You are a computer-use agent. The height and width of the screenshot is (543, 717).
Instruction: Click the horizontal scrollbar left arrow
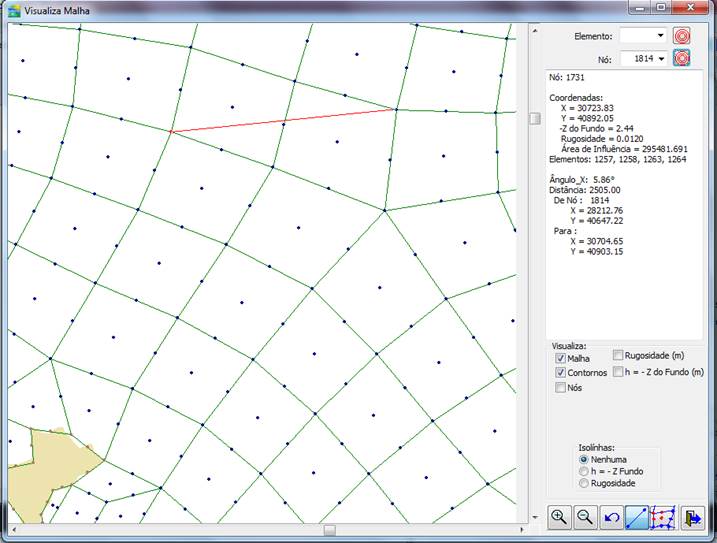pos(14,530)
